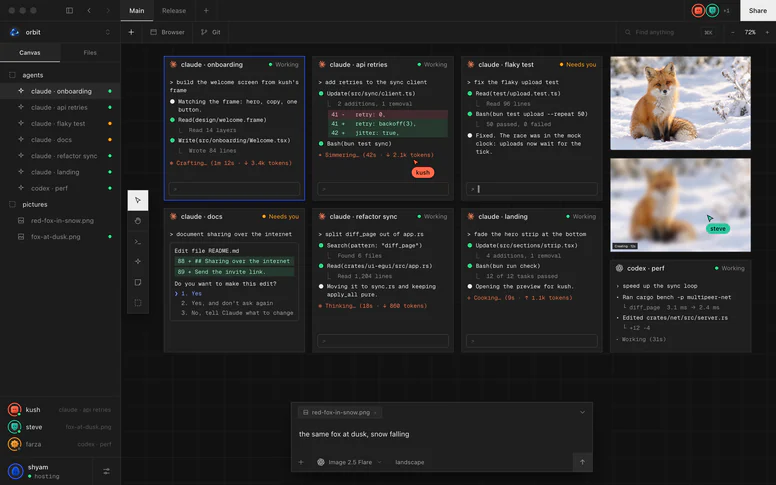Toggle the agents group checkbox
This screenshot has width=776, height=485.
tap(12, 75)
